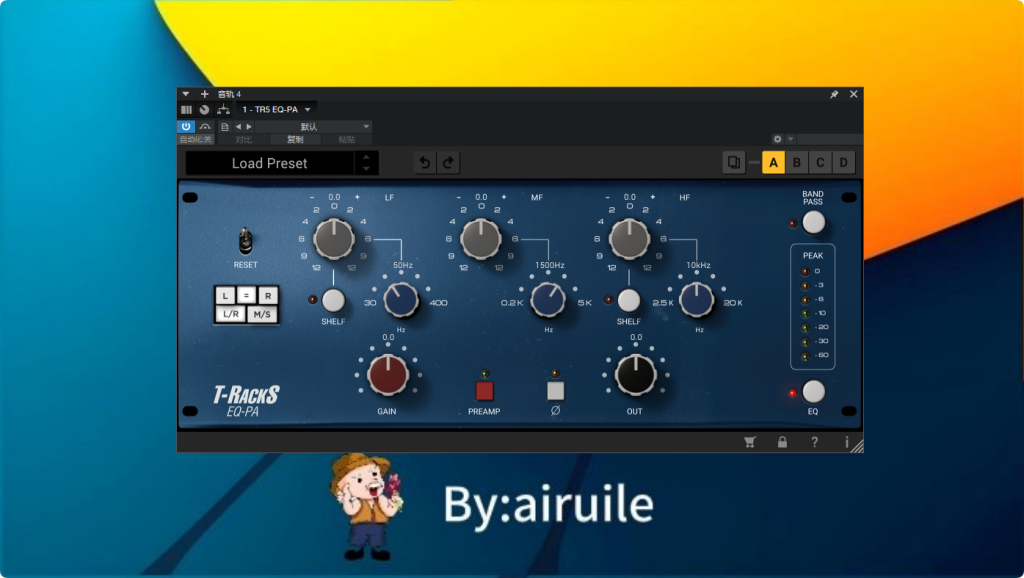The width and height of the screenshot is (1024, 578).
Task: Open help with the question mark icon
Action: (x=814, y=442)
